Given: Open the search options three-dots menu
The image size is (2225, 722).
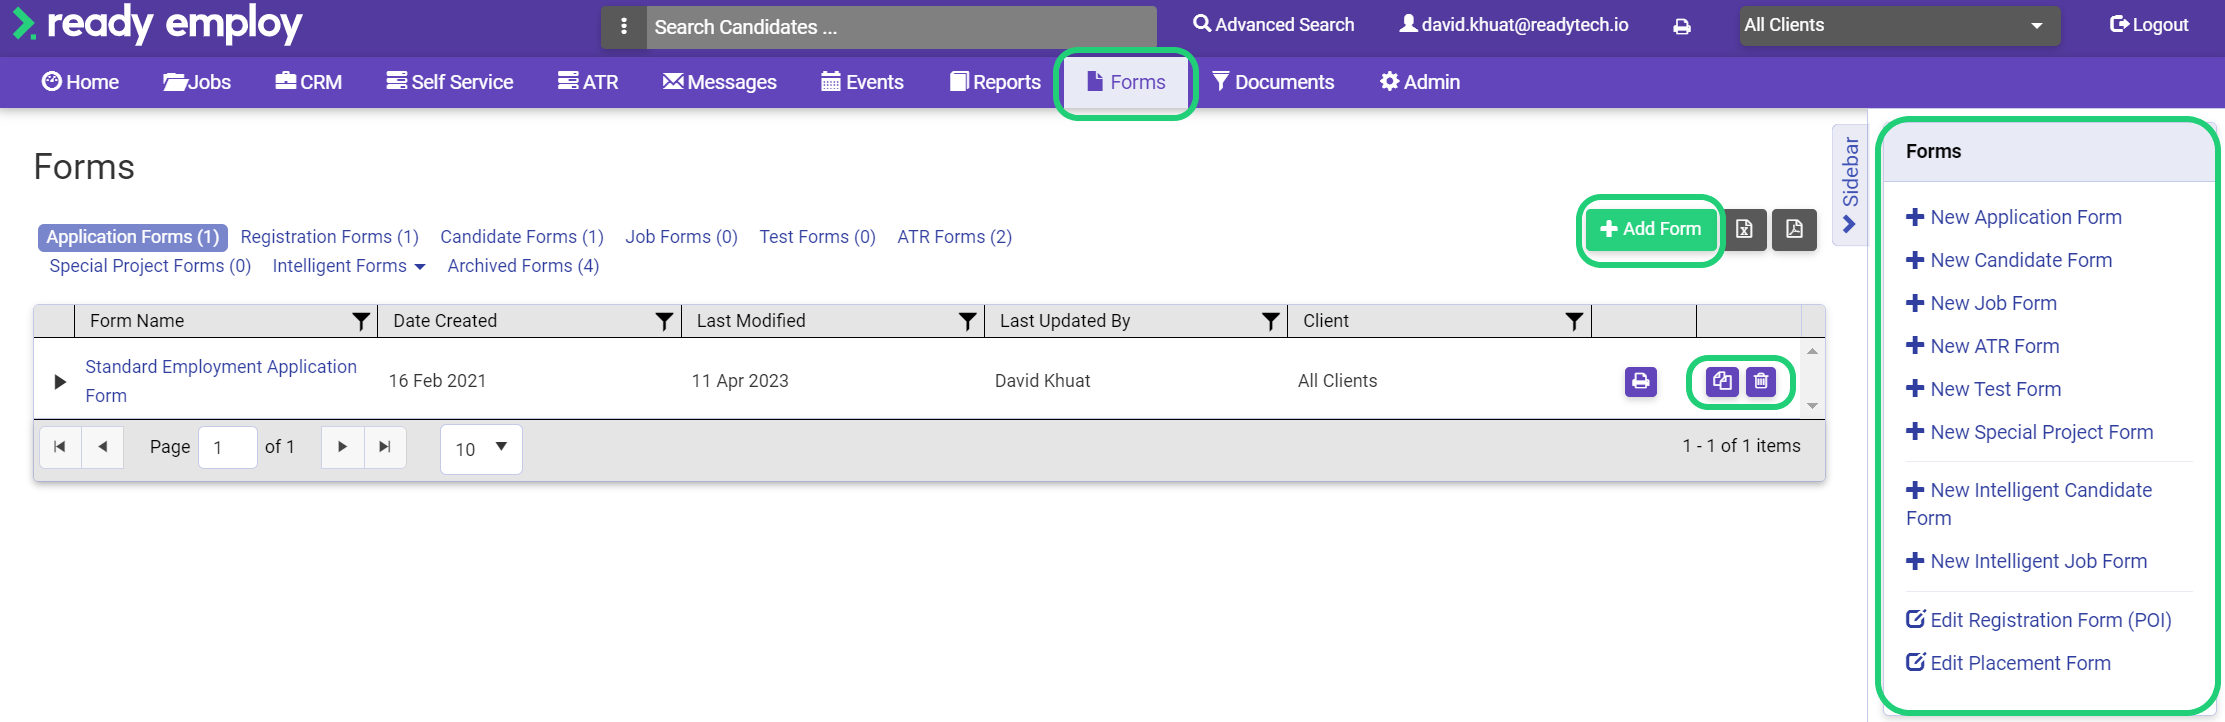Looking at the screenshot, I should (x=624, y=27).
